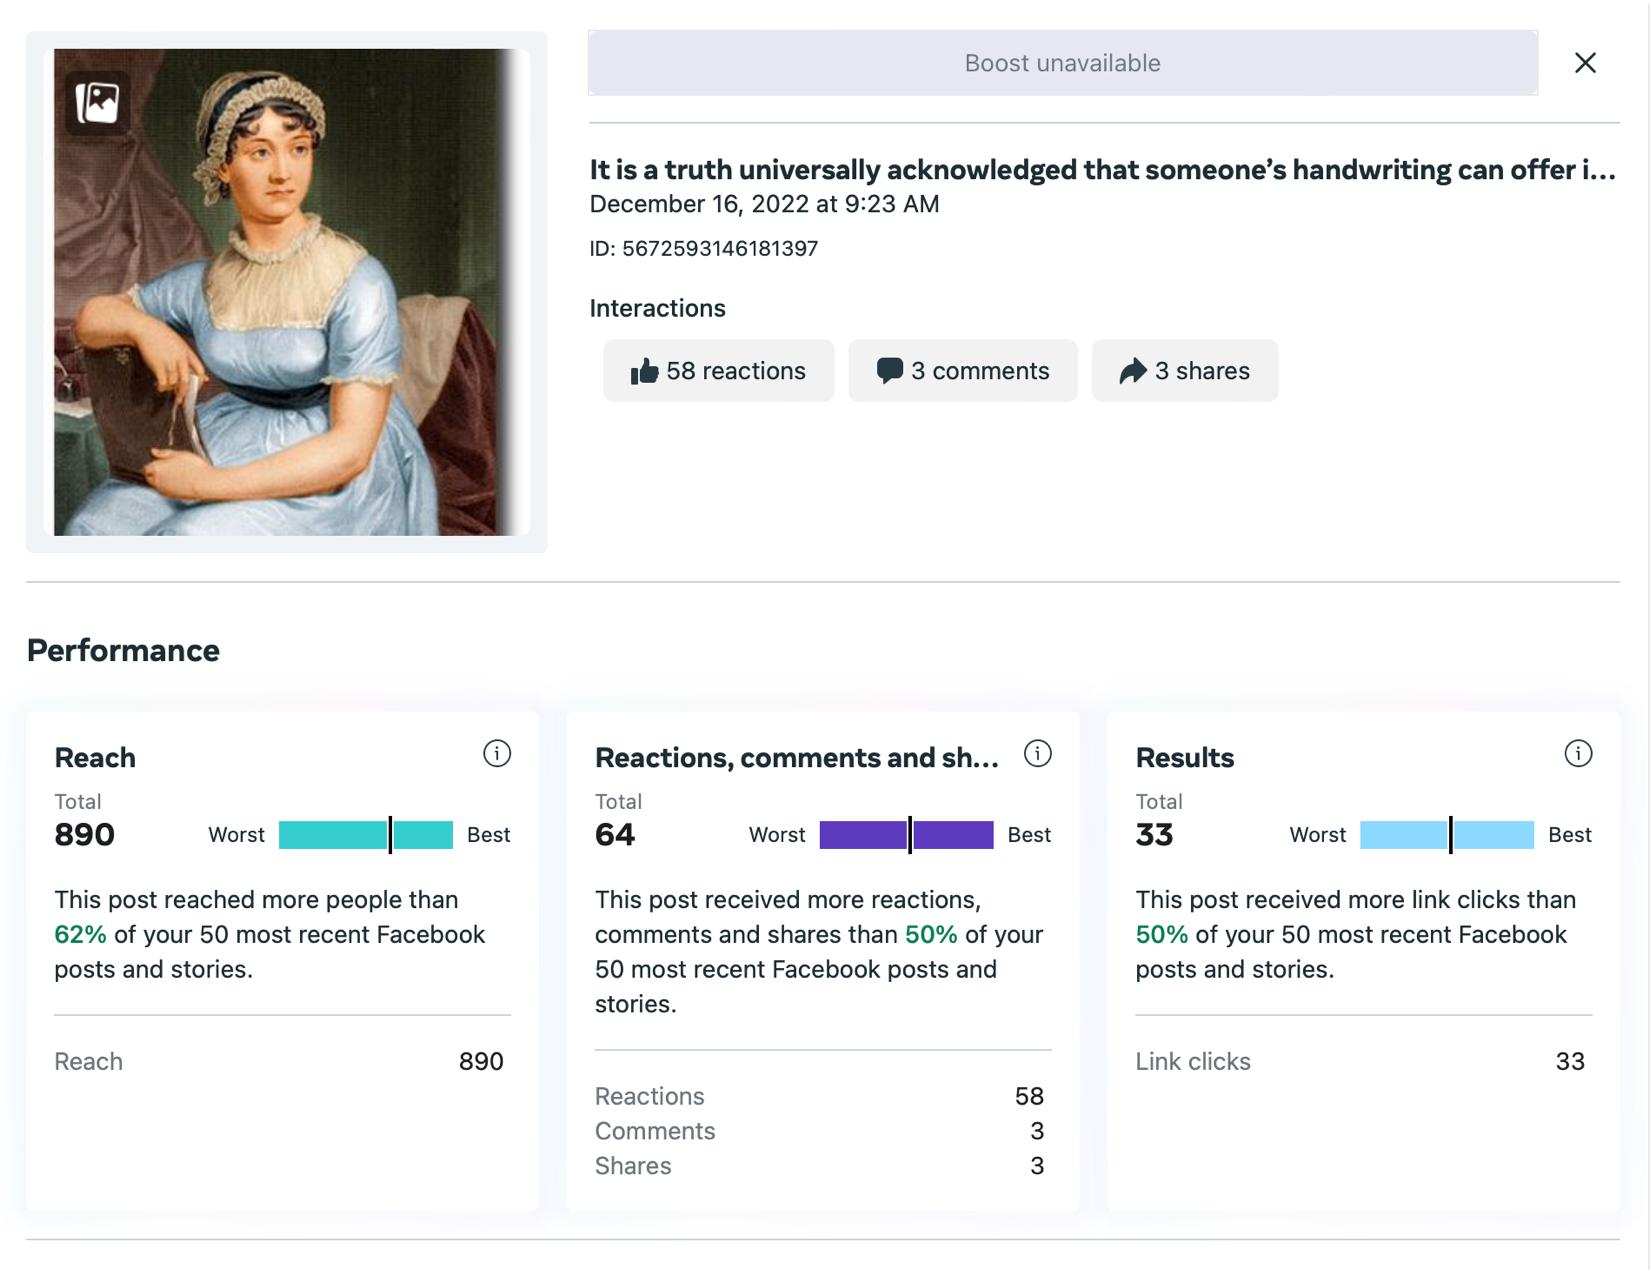Screen dimensions: 1650x1270
Task: Open the Reactions, comments and shares info icon
Action: pos(1038,754)
